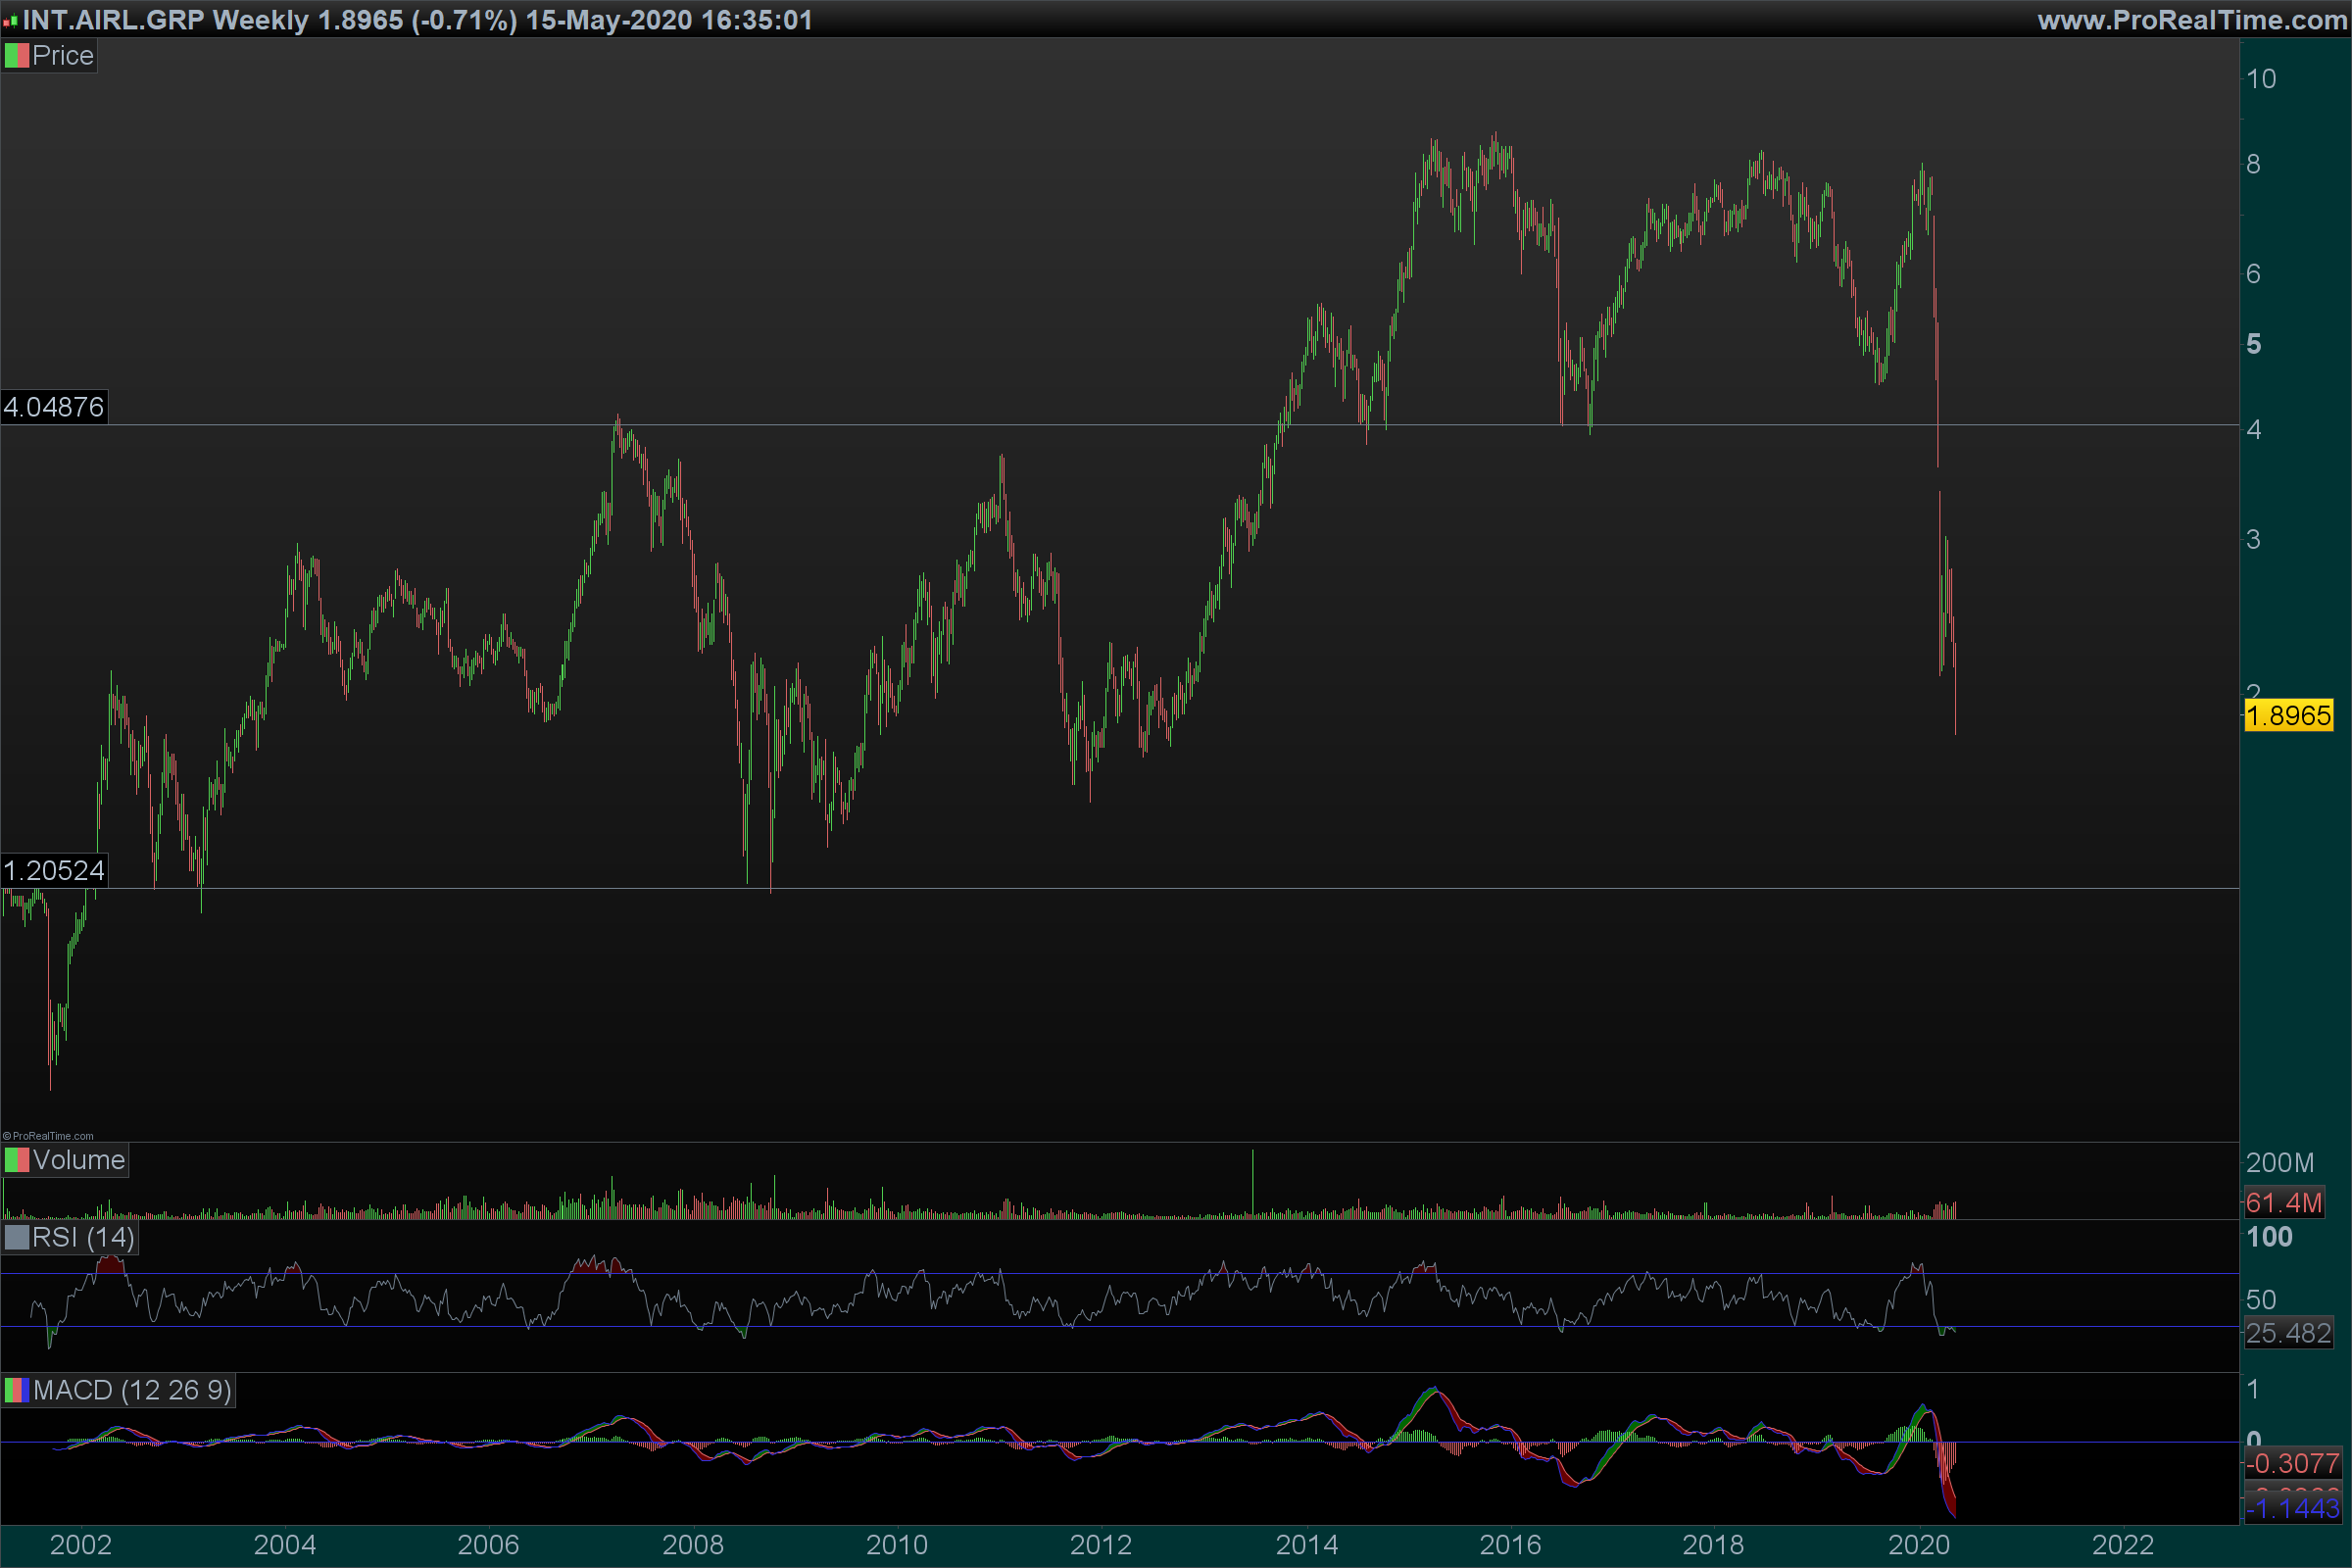This screenshot has height=1568, width=2352.
Task: Click the -0.3077 MACD histogram value
Action: tap(2291, 1464)
